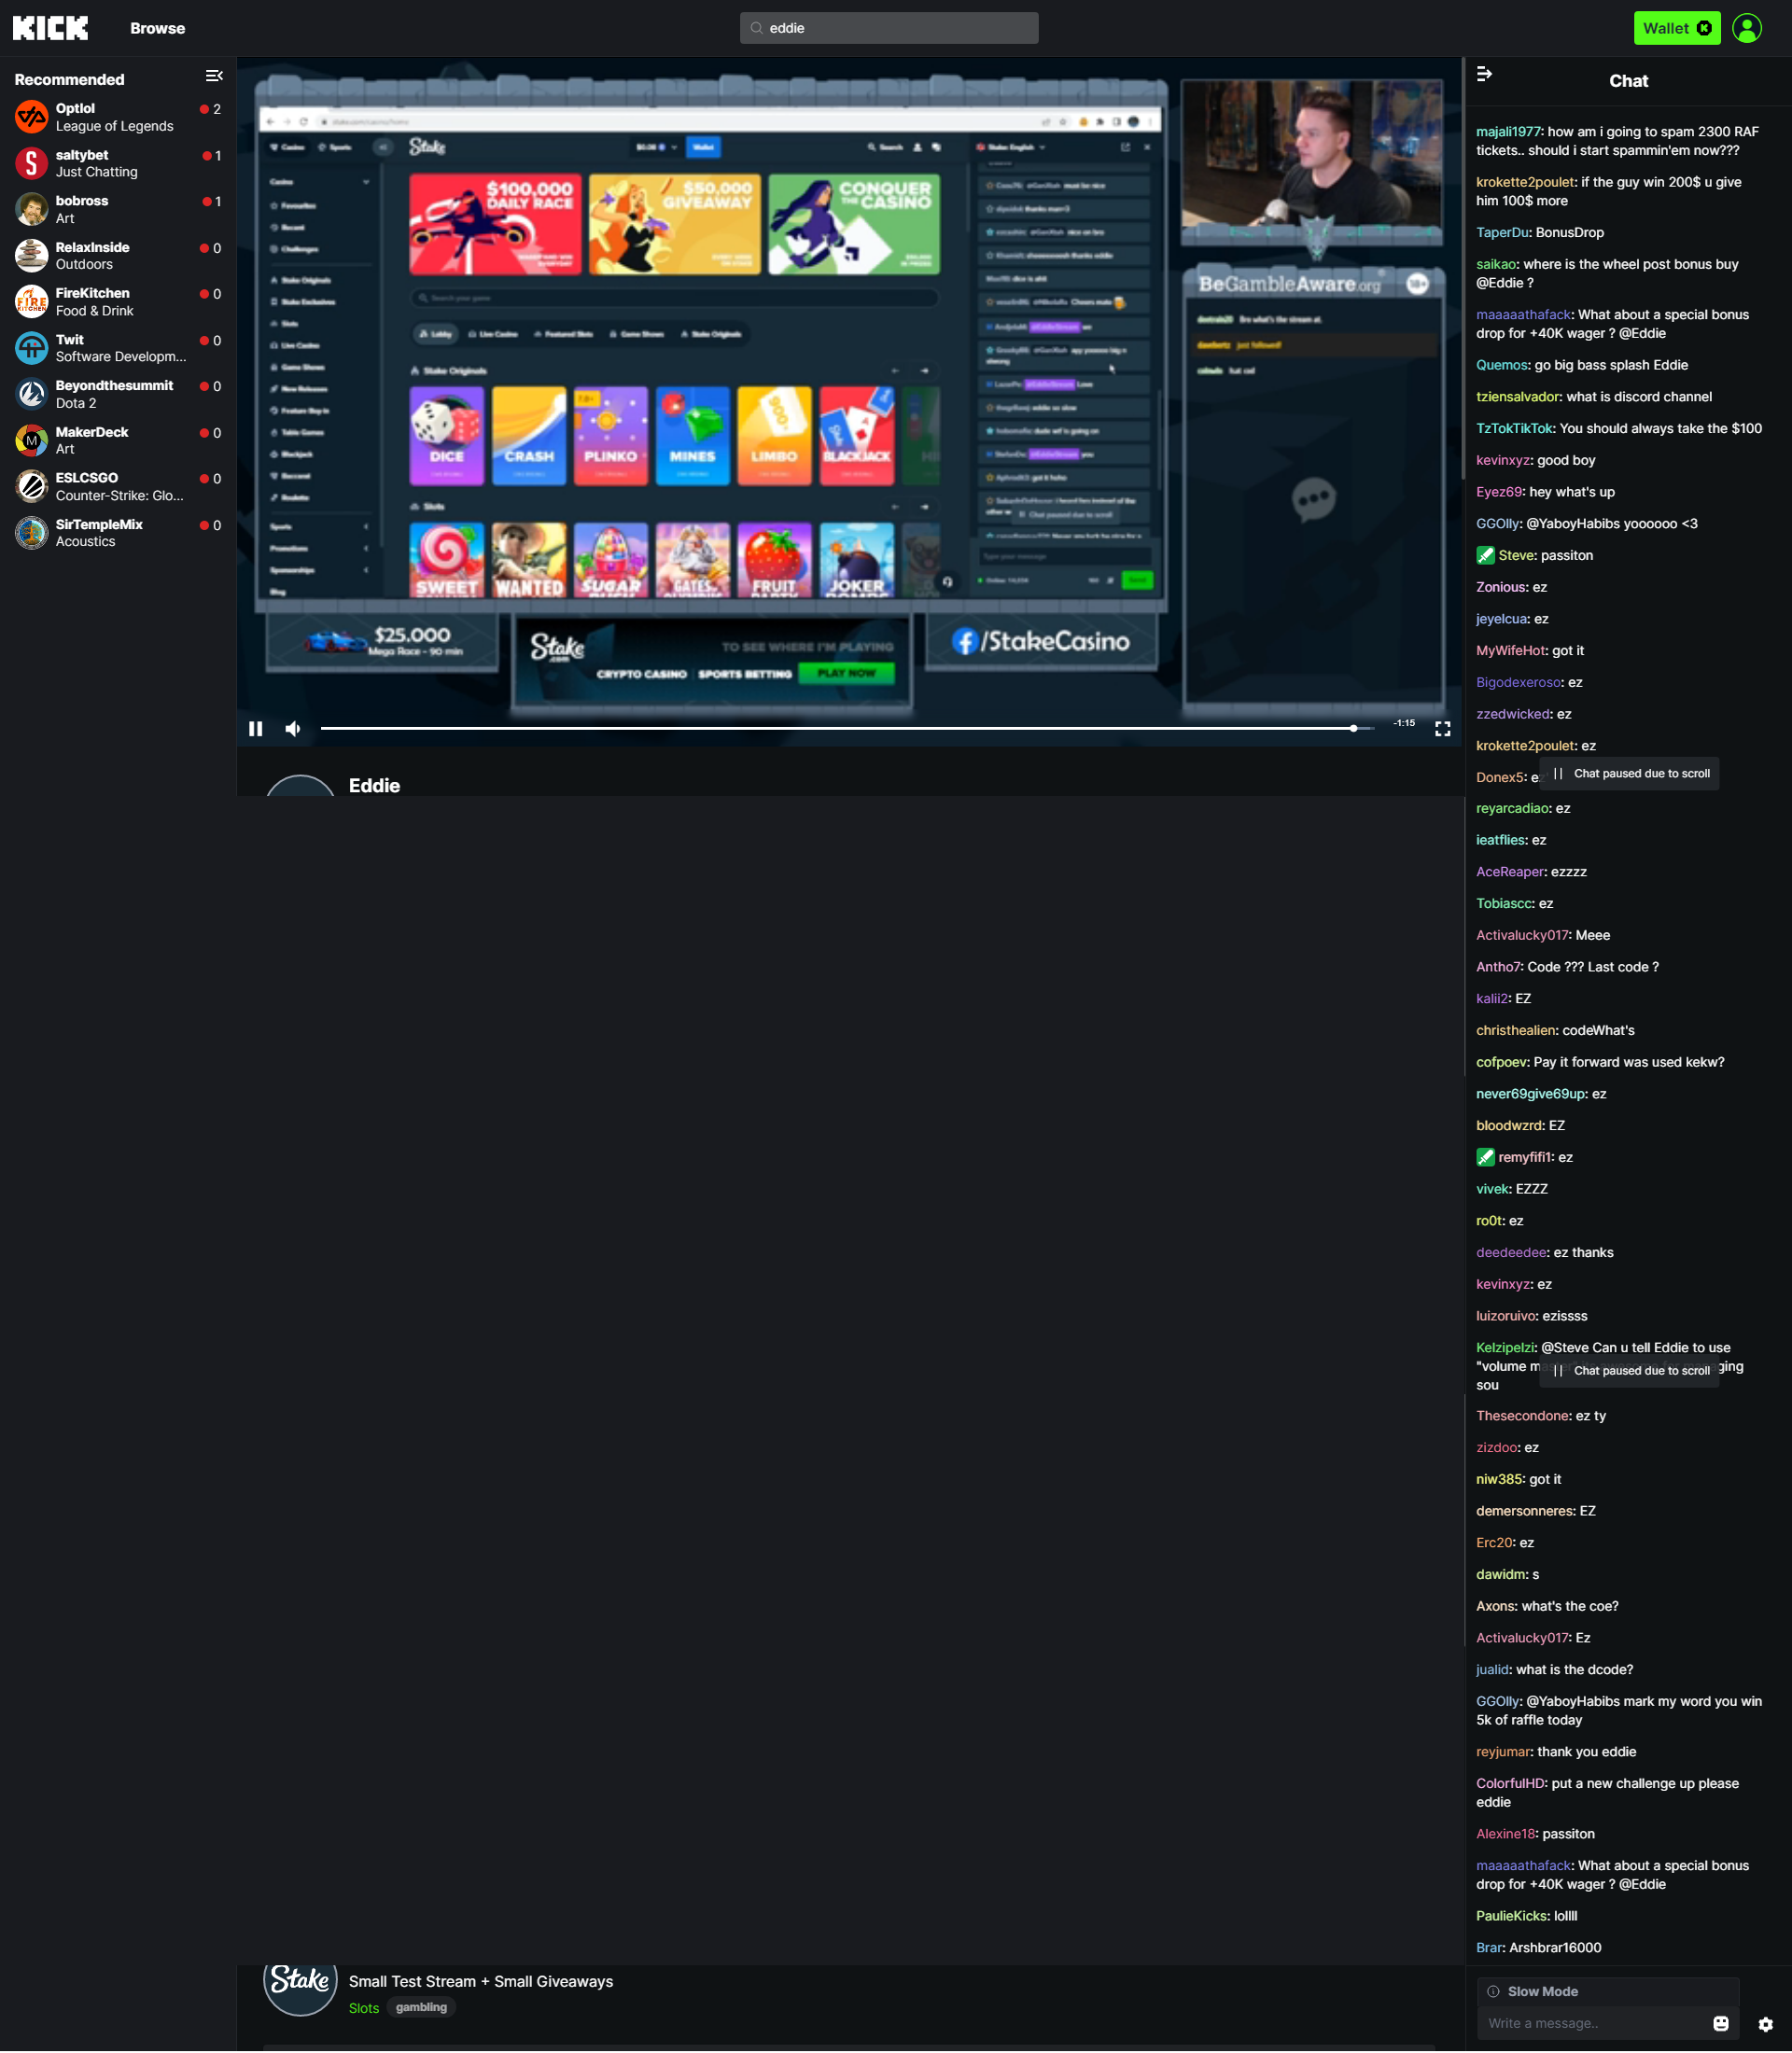This screenshot has height=2053, width=1792.
Task: Open the Optlol channel name
Action: (x=75, y=108)
